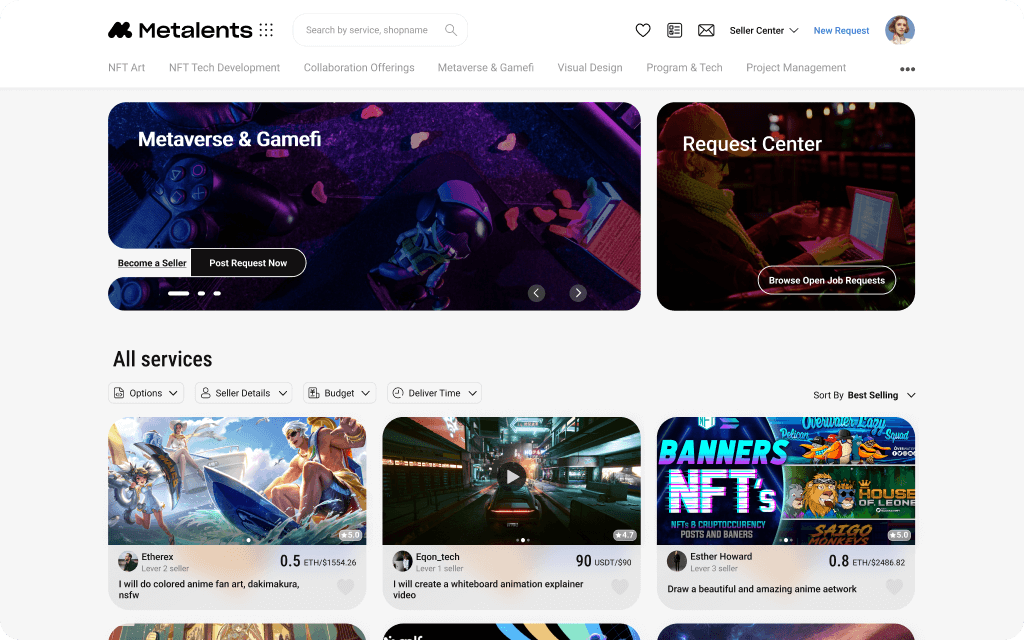Click the search magnifier icon
This screenshot has width=1024, height=640.
[x=451, y=30]
